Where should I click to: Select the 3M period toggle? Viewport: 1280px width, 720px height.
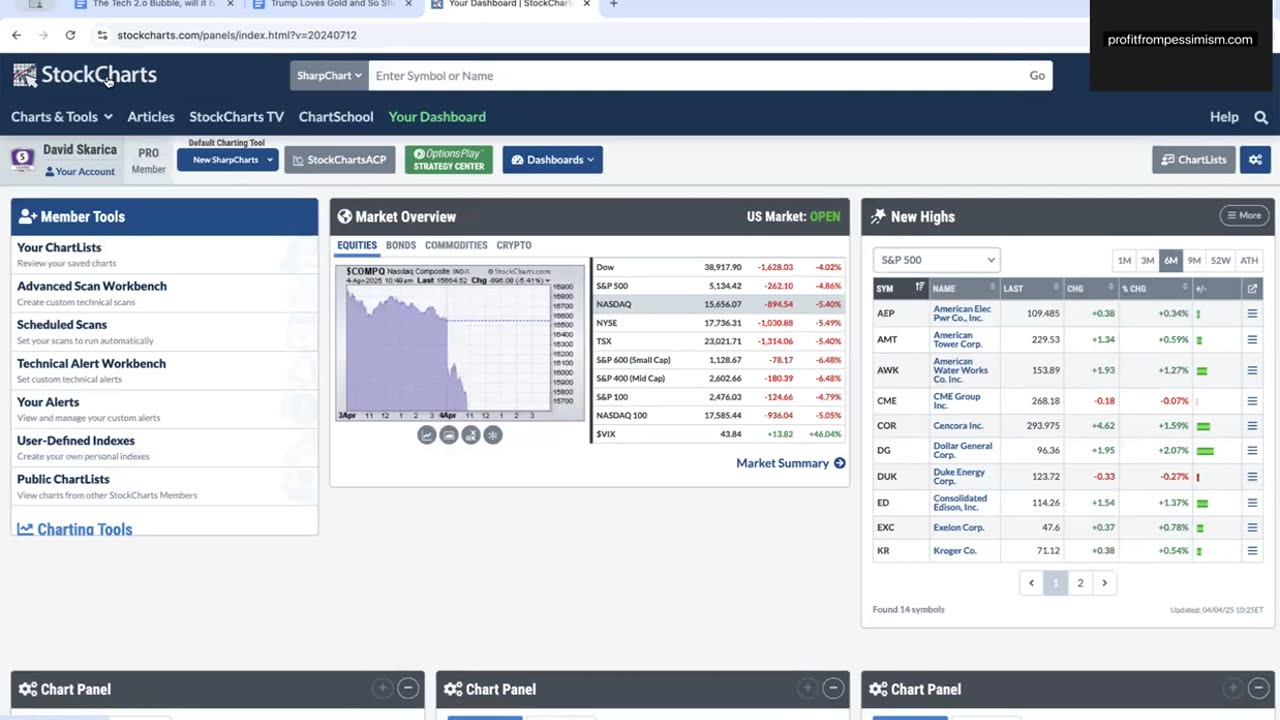[x=1147, y=260]
